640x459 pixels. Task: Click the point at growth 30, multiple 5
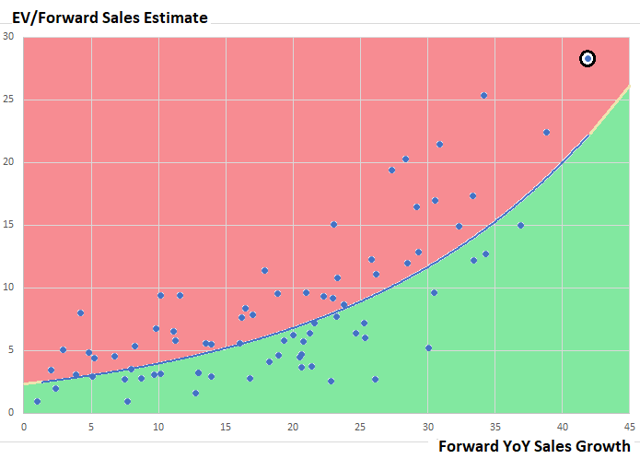pyautogui.click(x=428, y=348)
